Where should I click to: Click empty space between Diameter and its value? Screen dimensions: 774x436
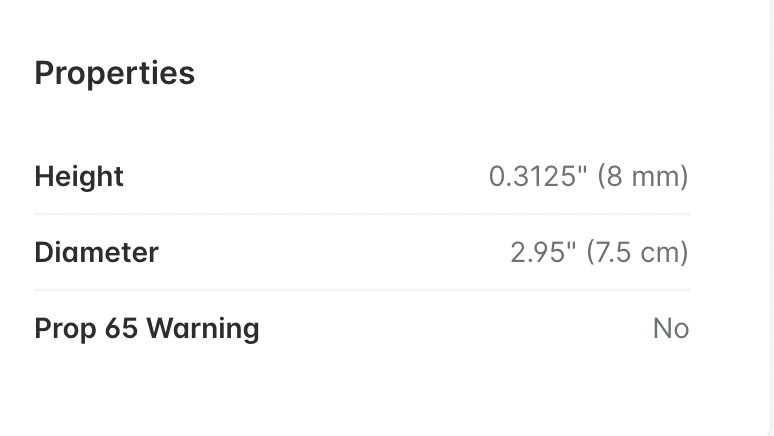(335, 252)
